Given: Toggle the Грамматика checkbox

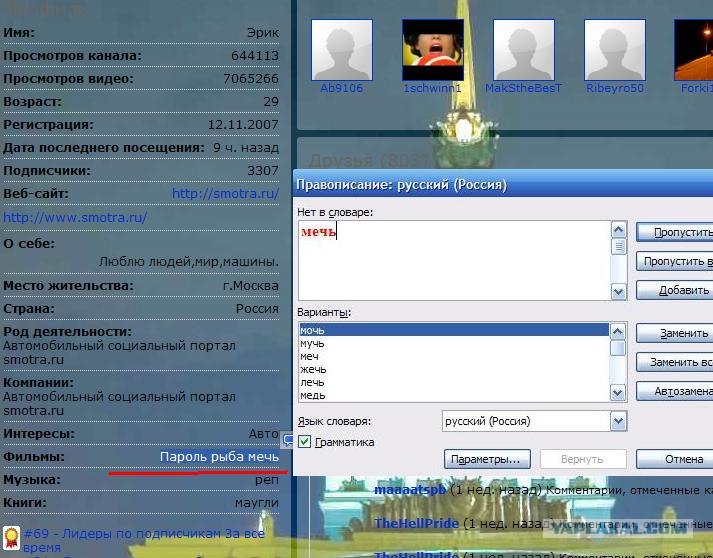Looking at the screenshot, I should pos(305,442).
